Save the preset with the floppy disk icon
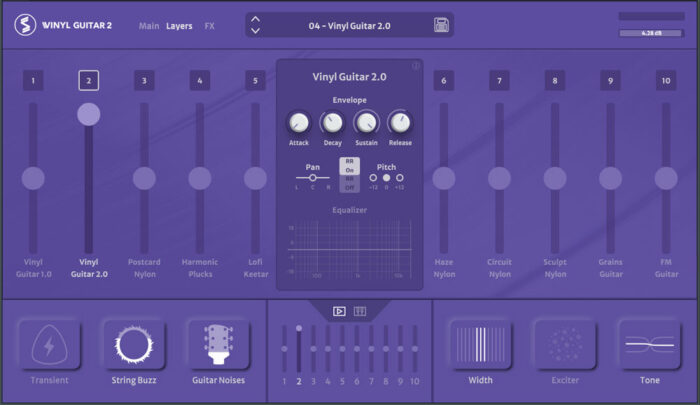700x405 pixels. (x=441, y=25)
